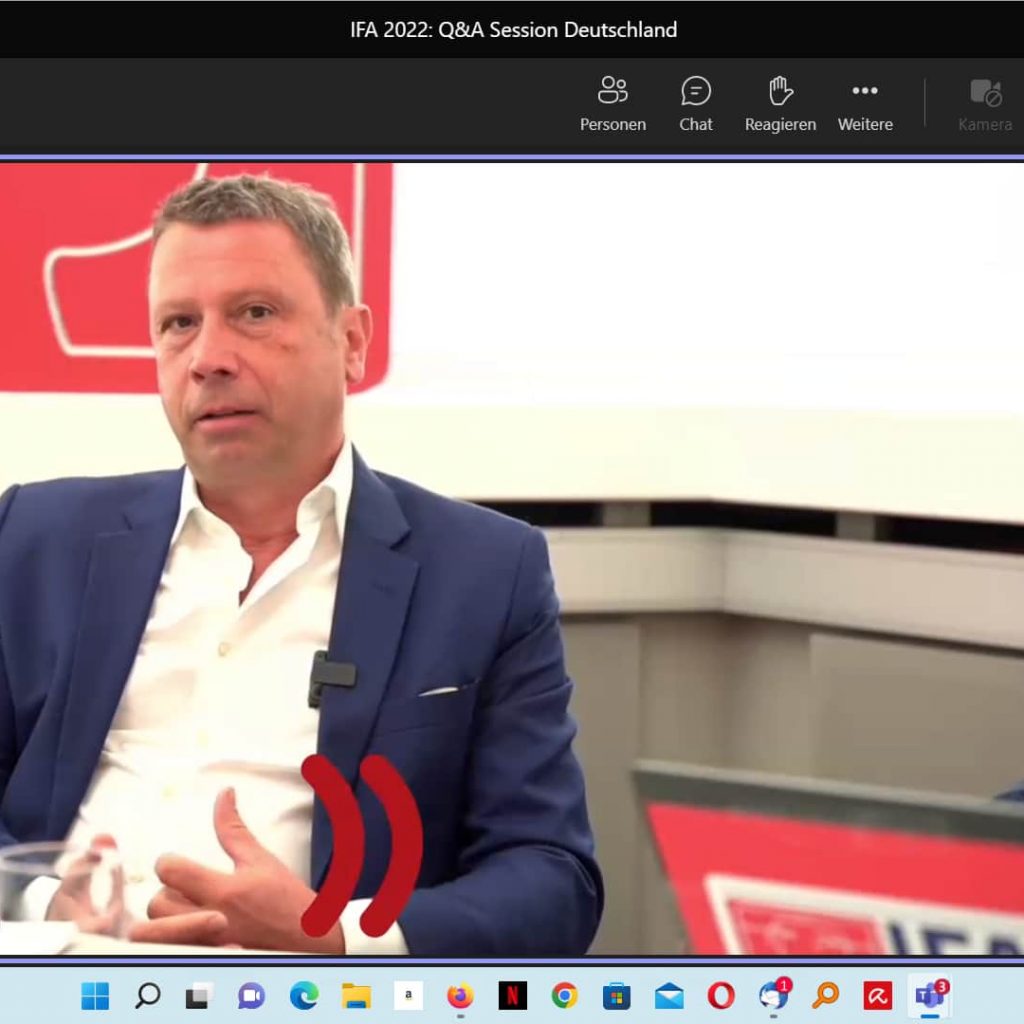The width and height of the screenshot is (1024, 1024).
Task: Open the Personen participants panel
Action: (612, 104)
